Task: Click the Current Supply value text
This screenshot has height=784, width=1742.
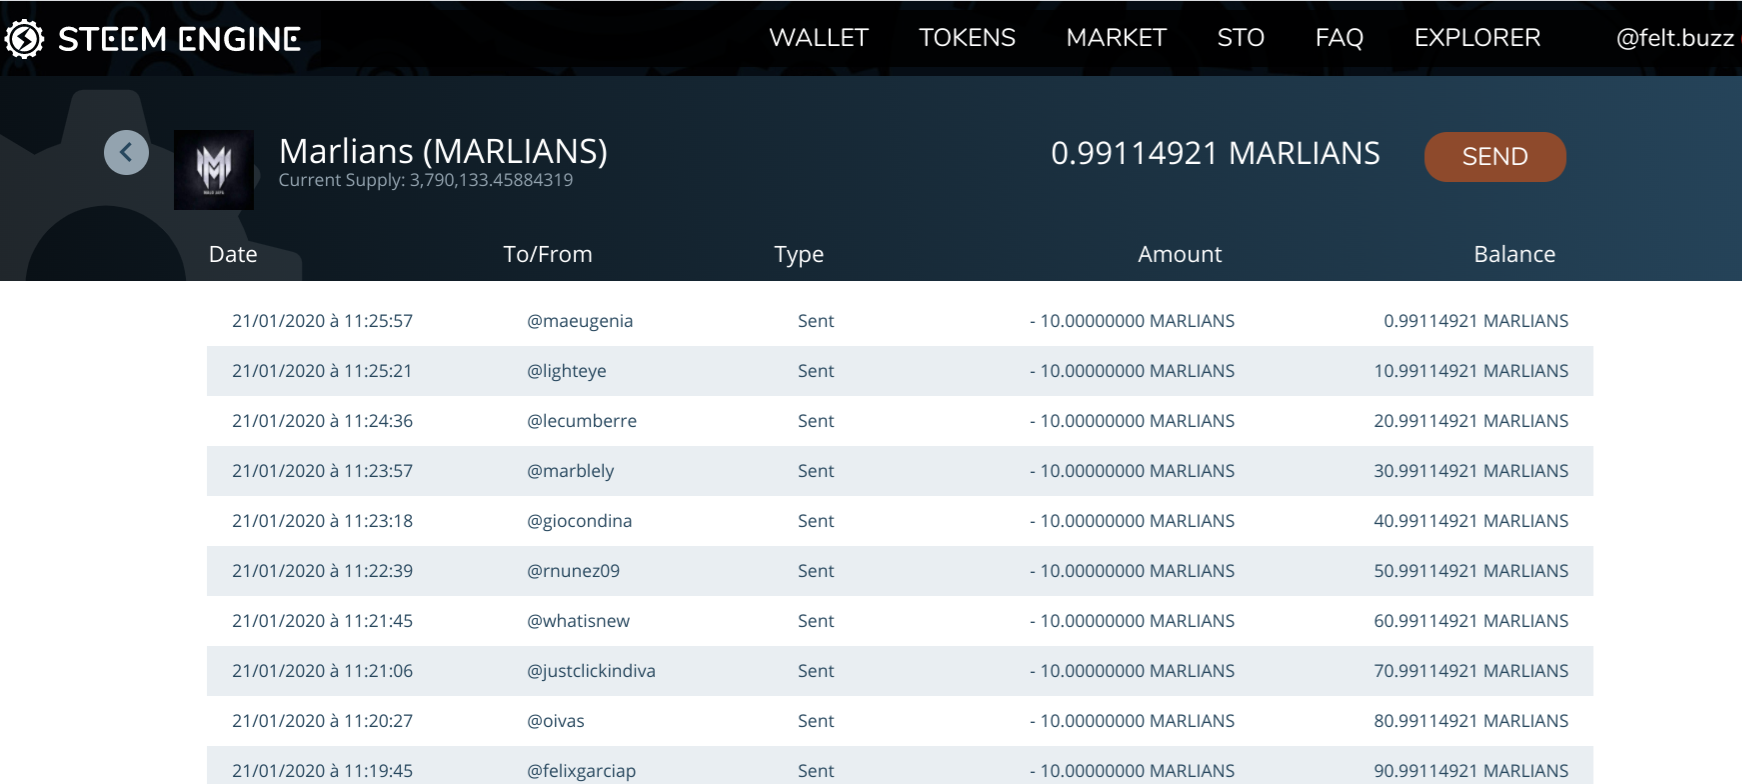Action: 426,180
